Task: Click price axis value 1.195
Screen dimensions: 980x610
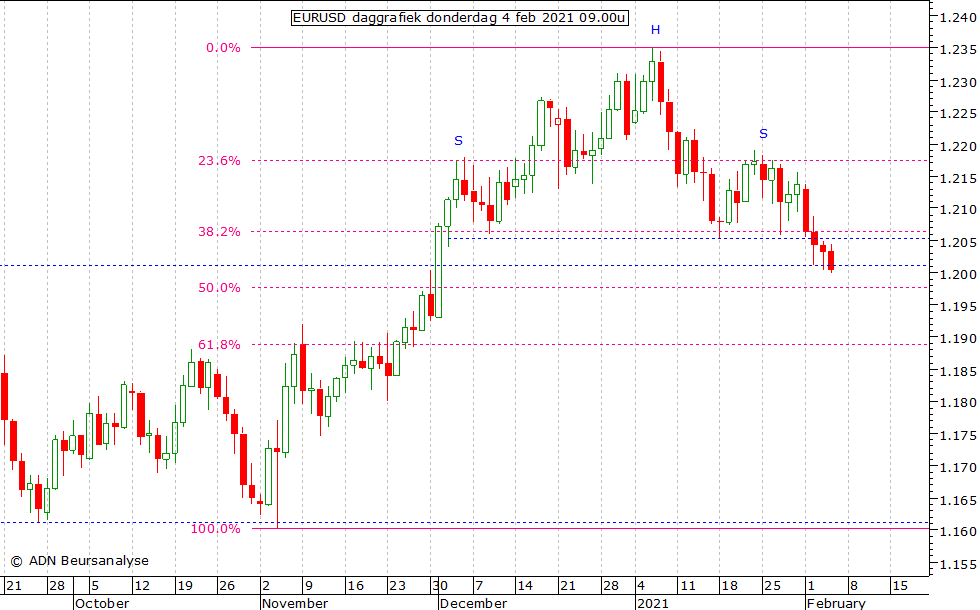Action: coord(959,306)
